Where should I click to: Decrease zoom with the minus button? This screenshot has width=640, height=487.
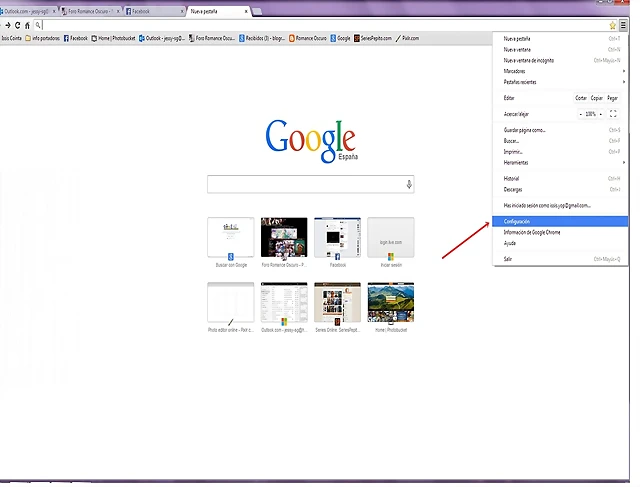coord(580,114)
